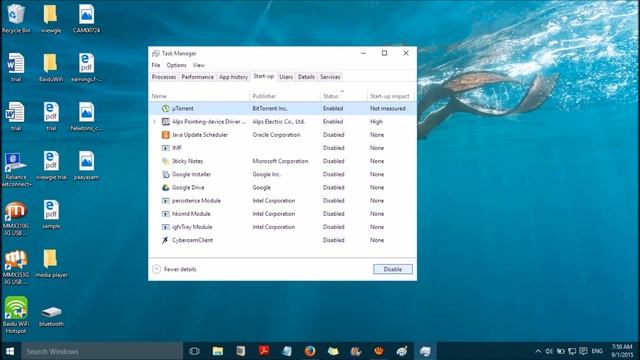Screen dimensions: 640x360
Task: Switch to the Details tab
Action: coord(306,77)
